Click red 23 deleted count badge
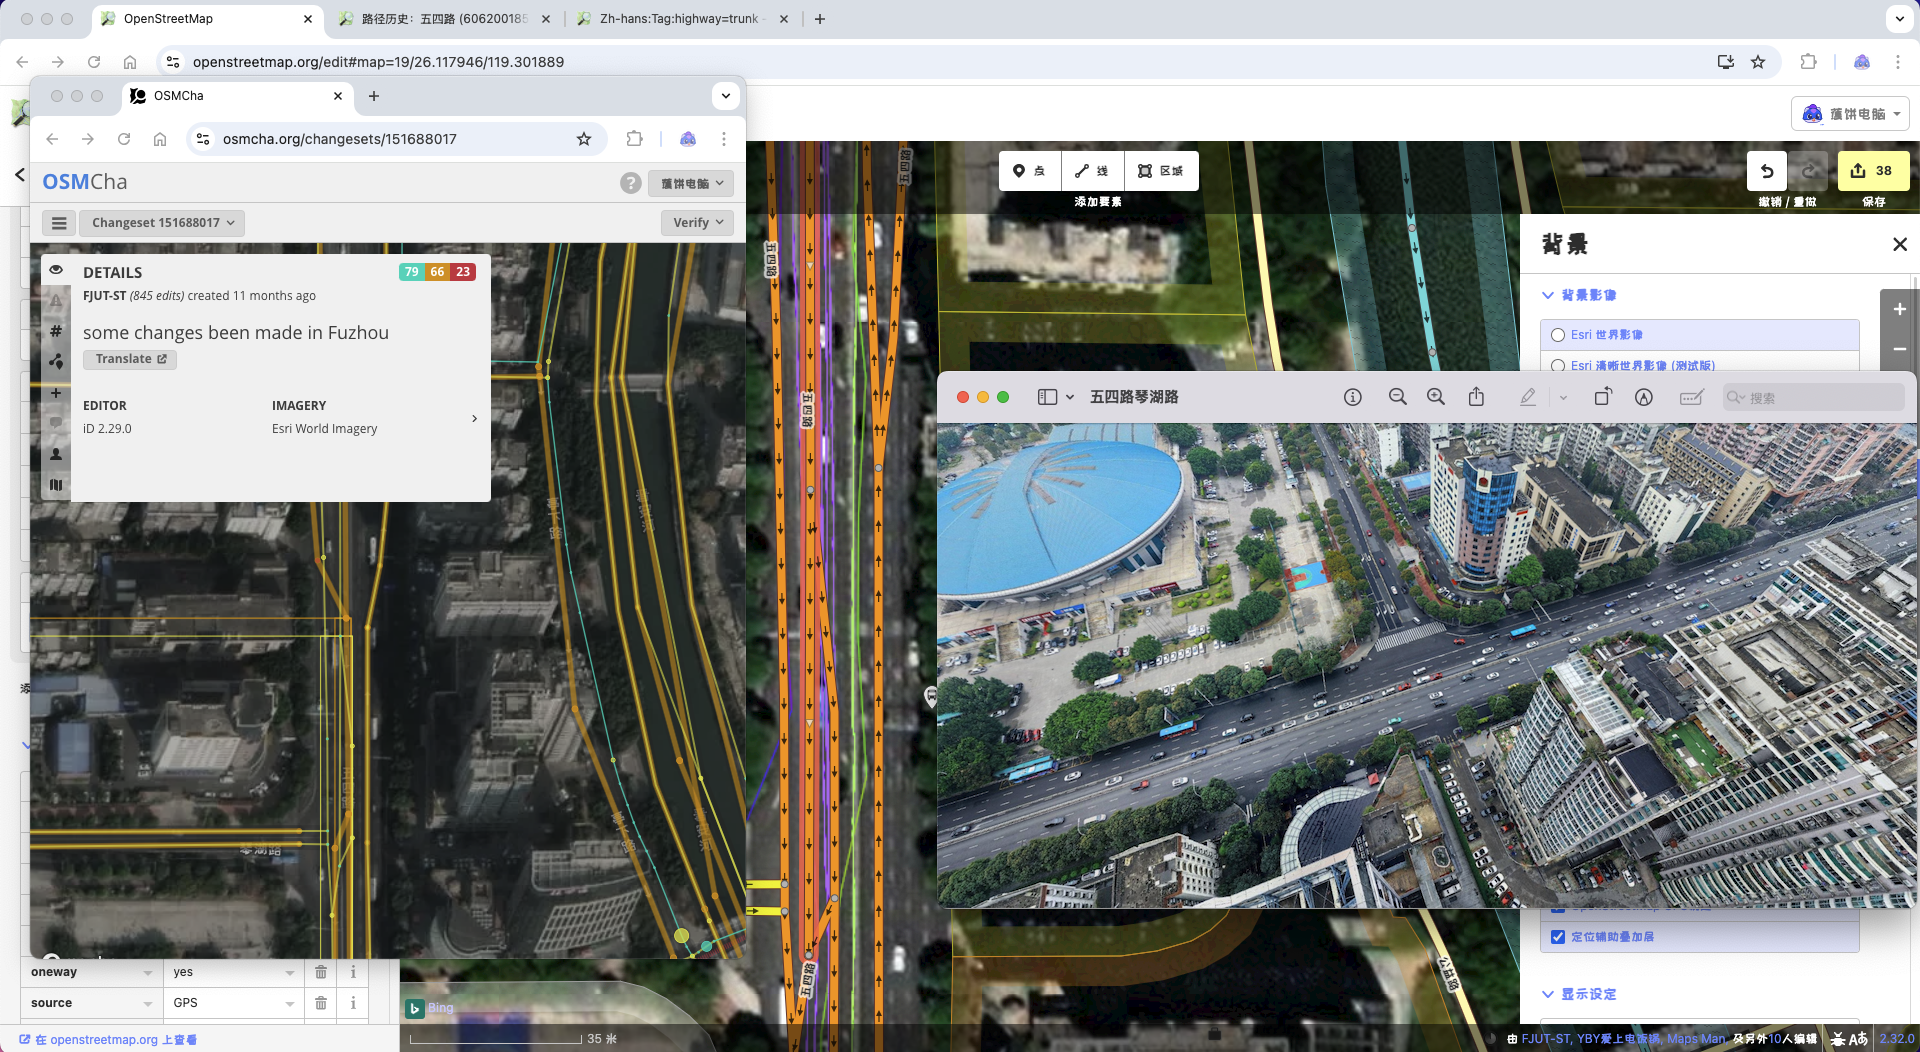 click(x=463, y=272)
